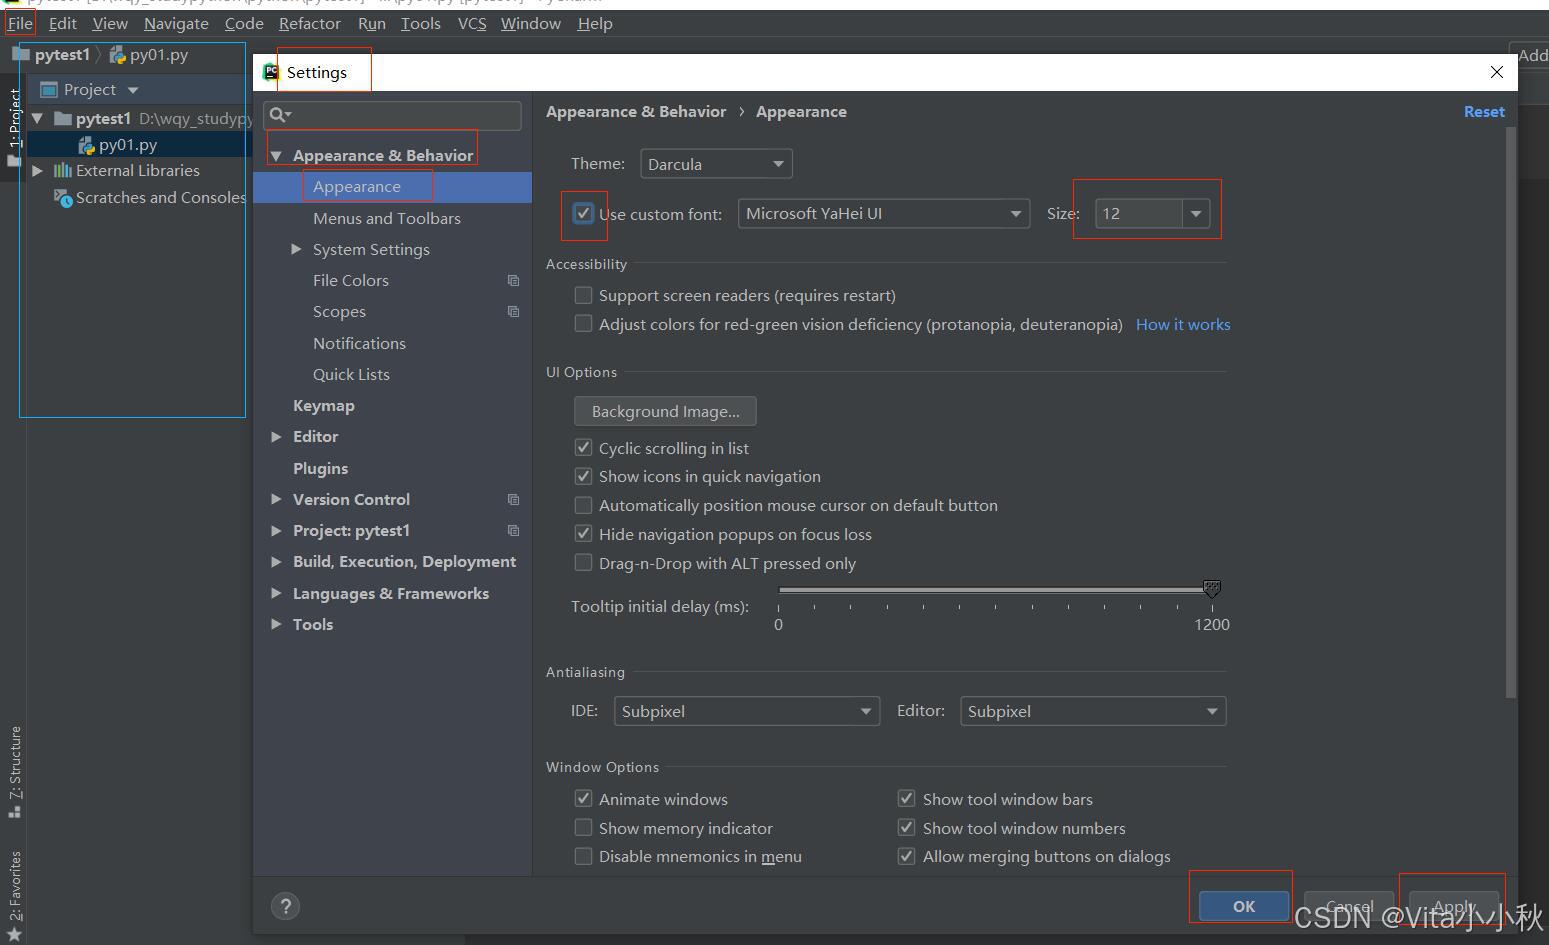
Task: Click the OK button
Action: click(1244, 906)
